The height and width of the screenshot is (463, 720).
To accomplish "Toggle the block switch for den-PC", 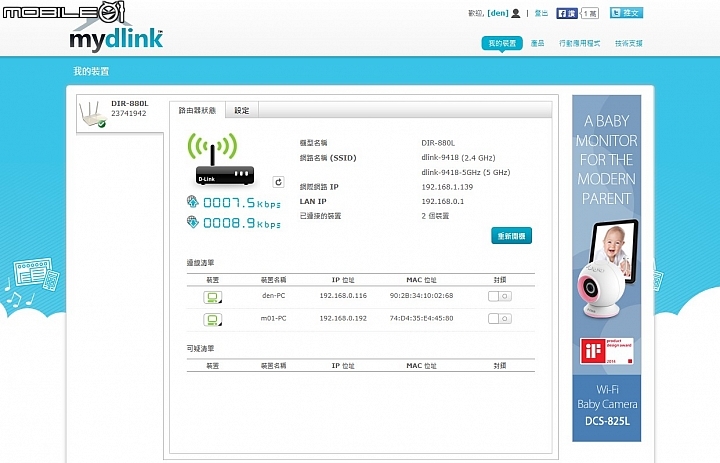I will 500,296.
